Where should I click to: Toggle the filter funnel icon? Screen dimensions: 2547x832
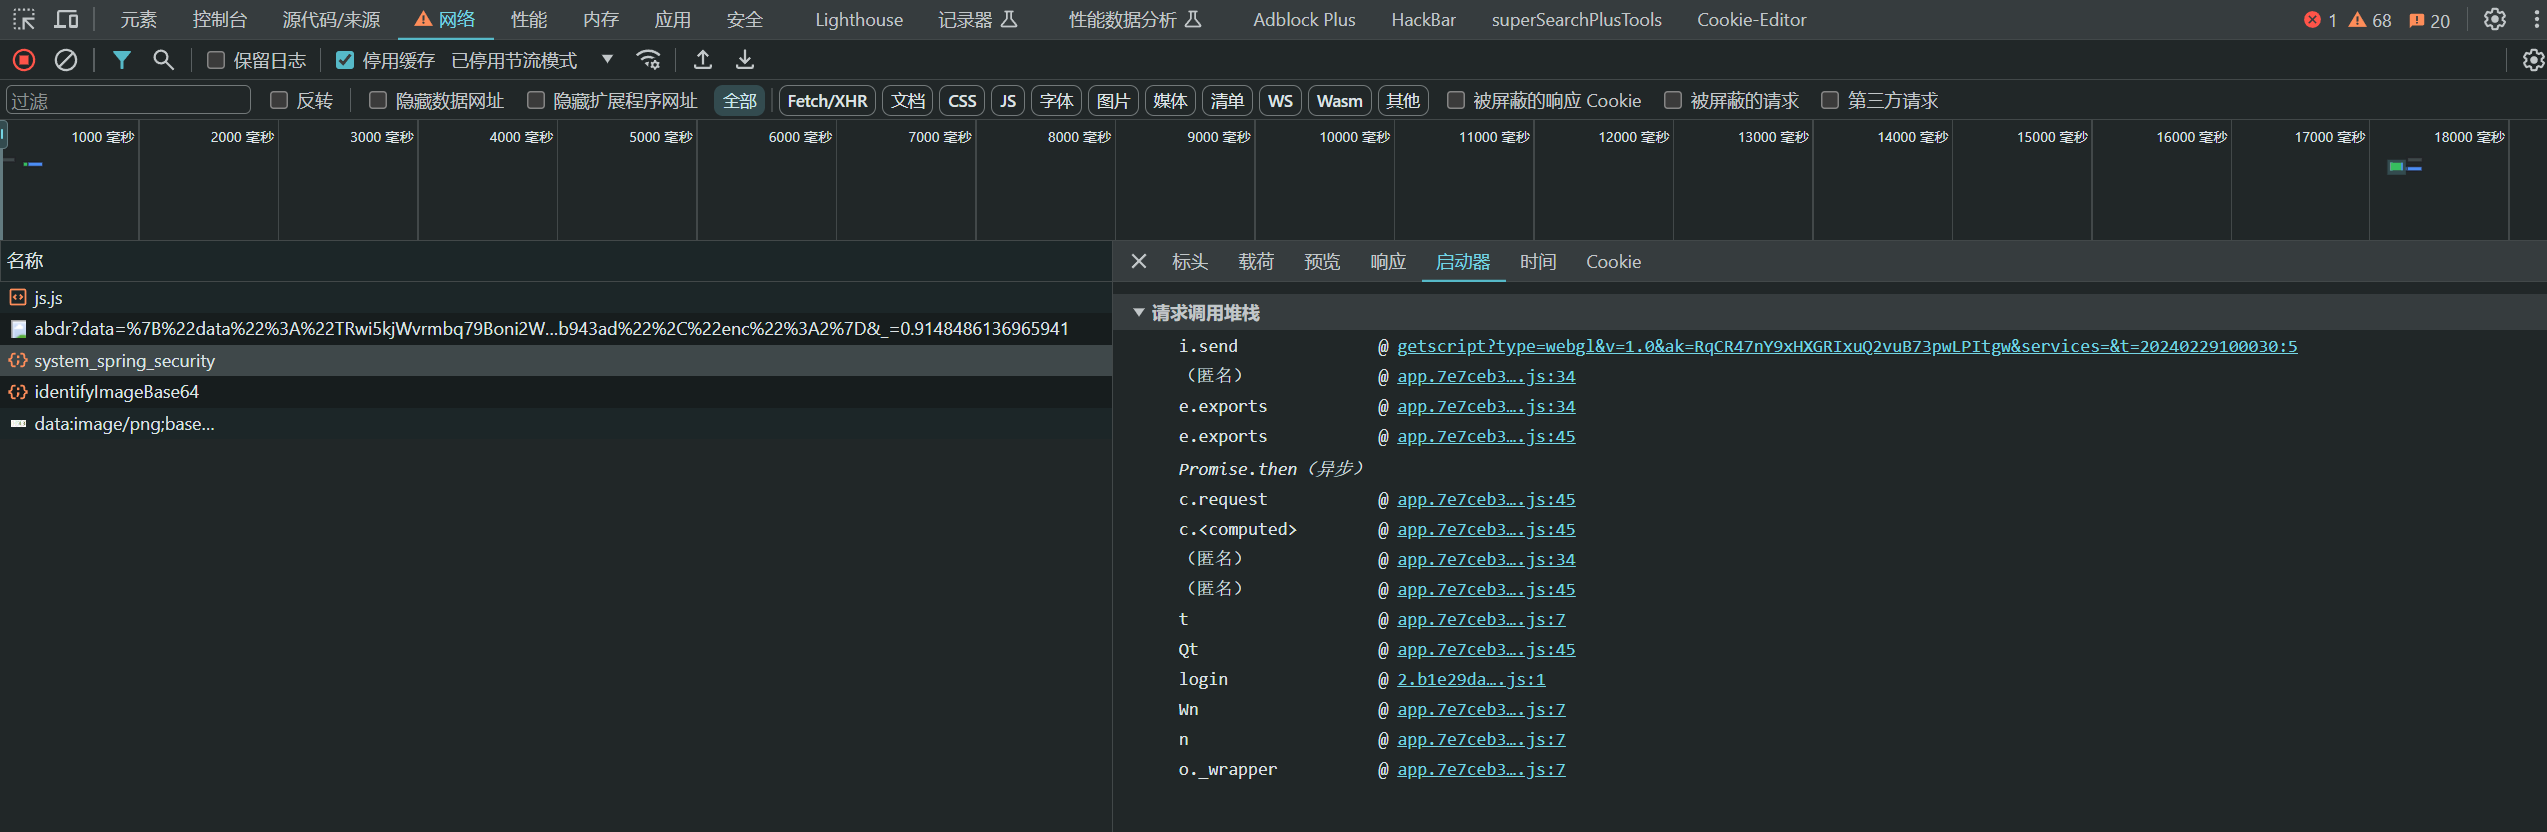(x=121, y=60)
